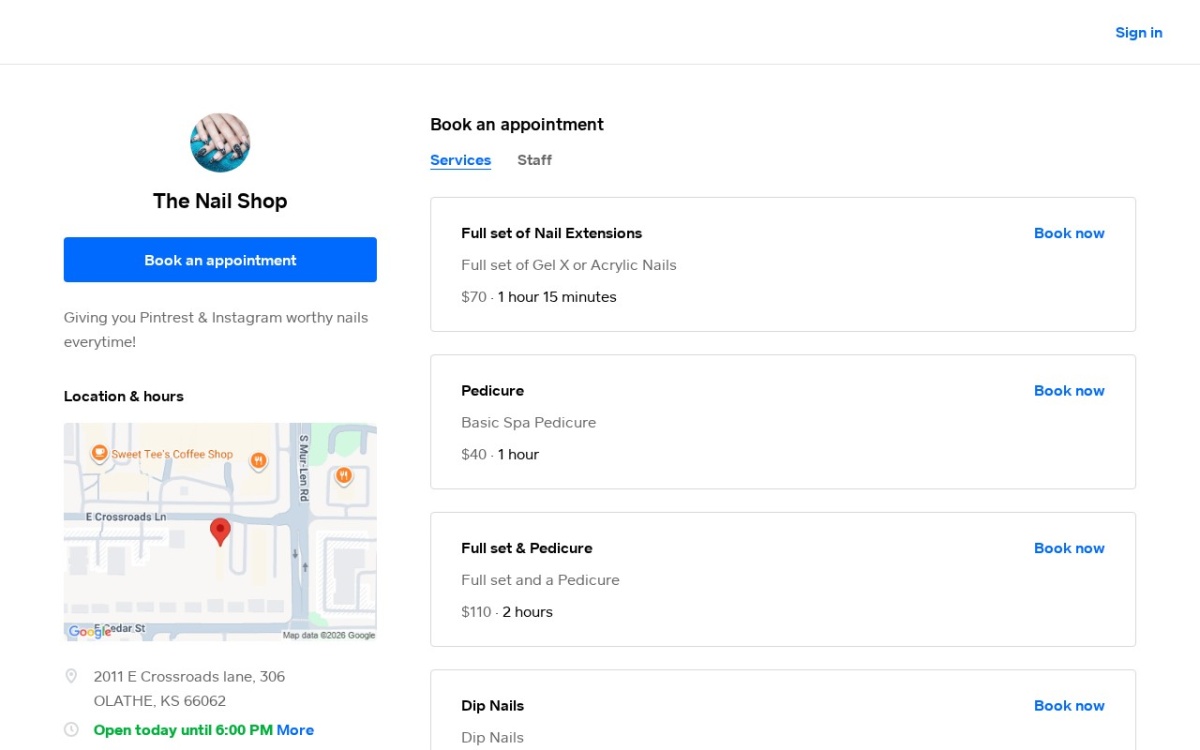The height and width of the screenshot is (750, 1200).
Task: Click the location pin icon beside address
Action: 71,677
